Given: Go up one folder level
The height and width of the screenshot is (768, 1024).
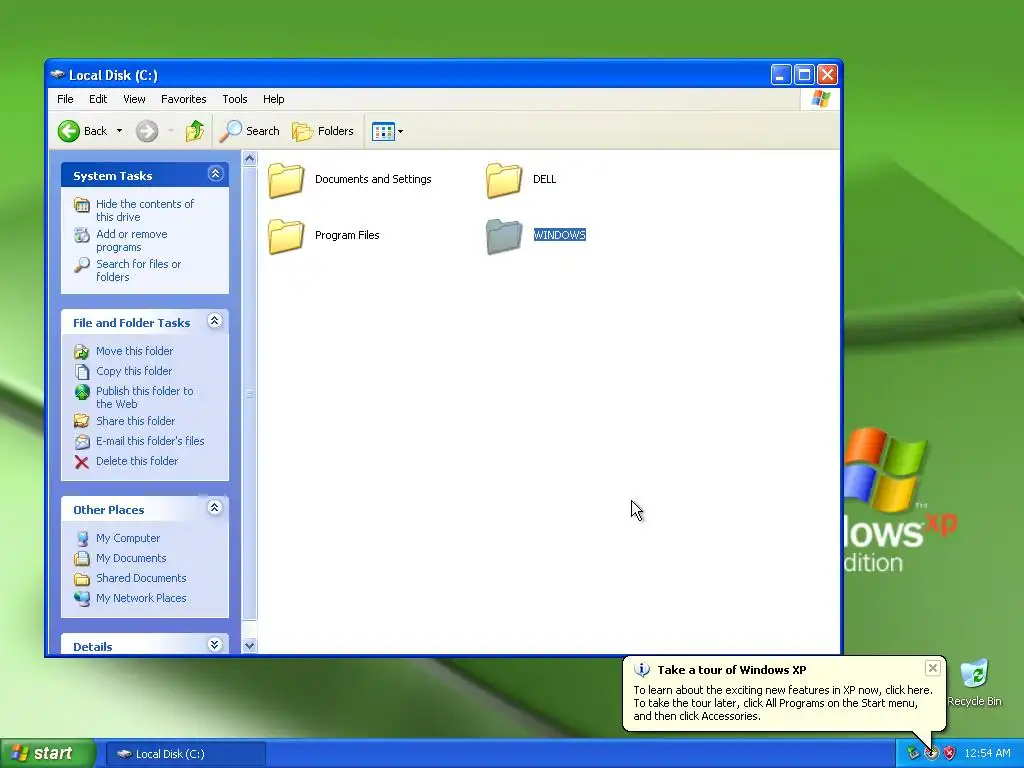Looking at the screenshot, I should [195, 131].
